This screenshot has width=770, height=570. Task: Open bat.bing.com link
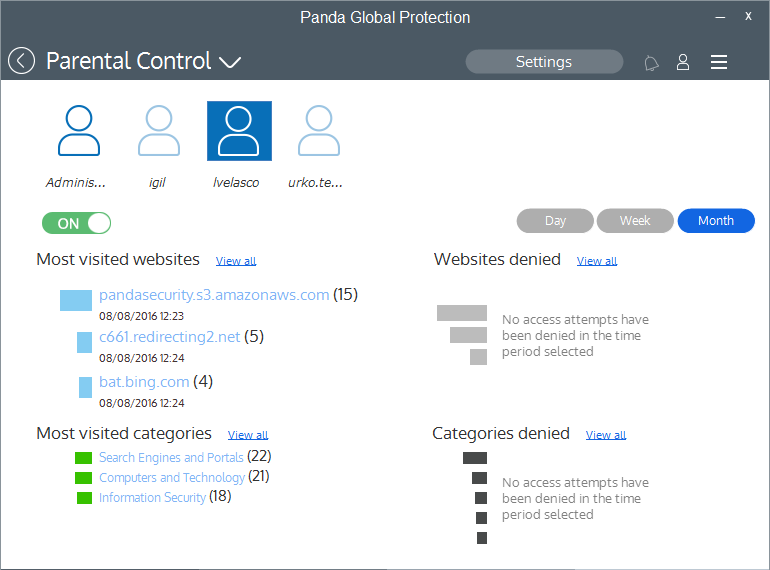coord(144,382)
